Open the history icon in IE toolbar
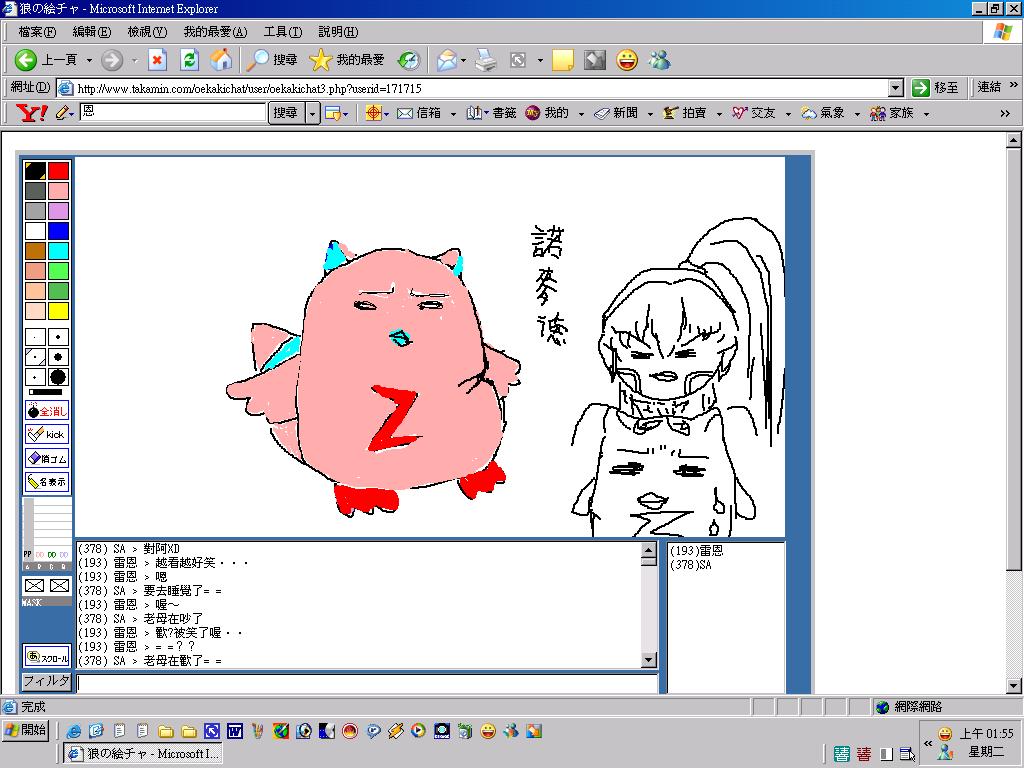This screenshot has width=1024, height=768. click(x=408, y=60)
